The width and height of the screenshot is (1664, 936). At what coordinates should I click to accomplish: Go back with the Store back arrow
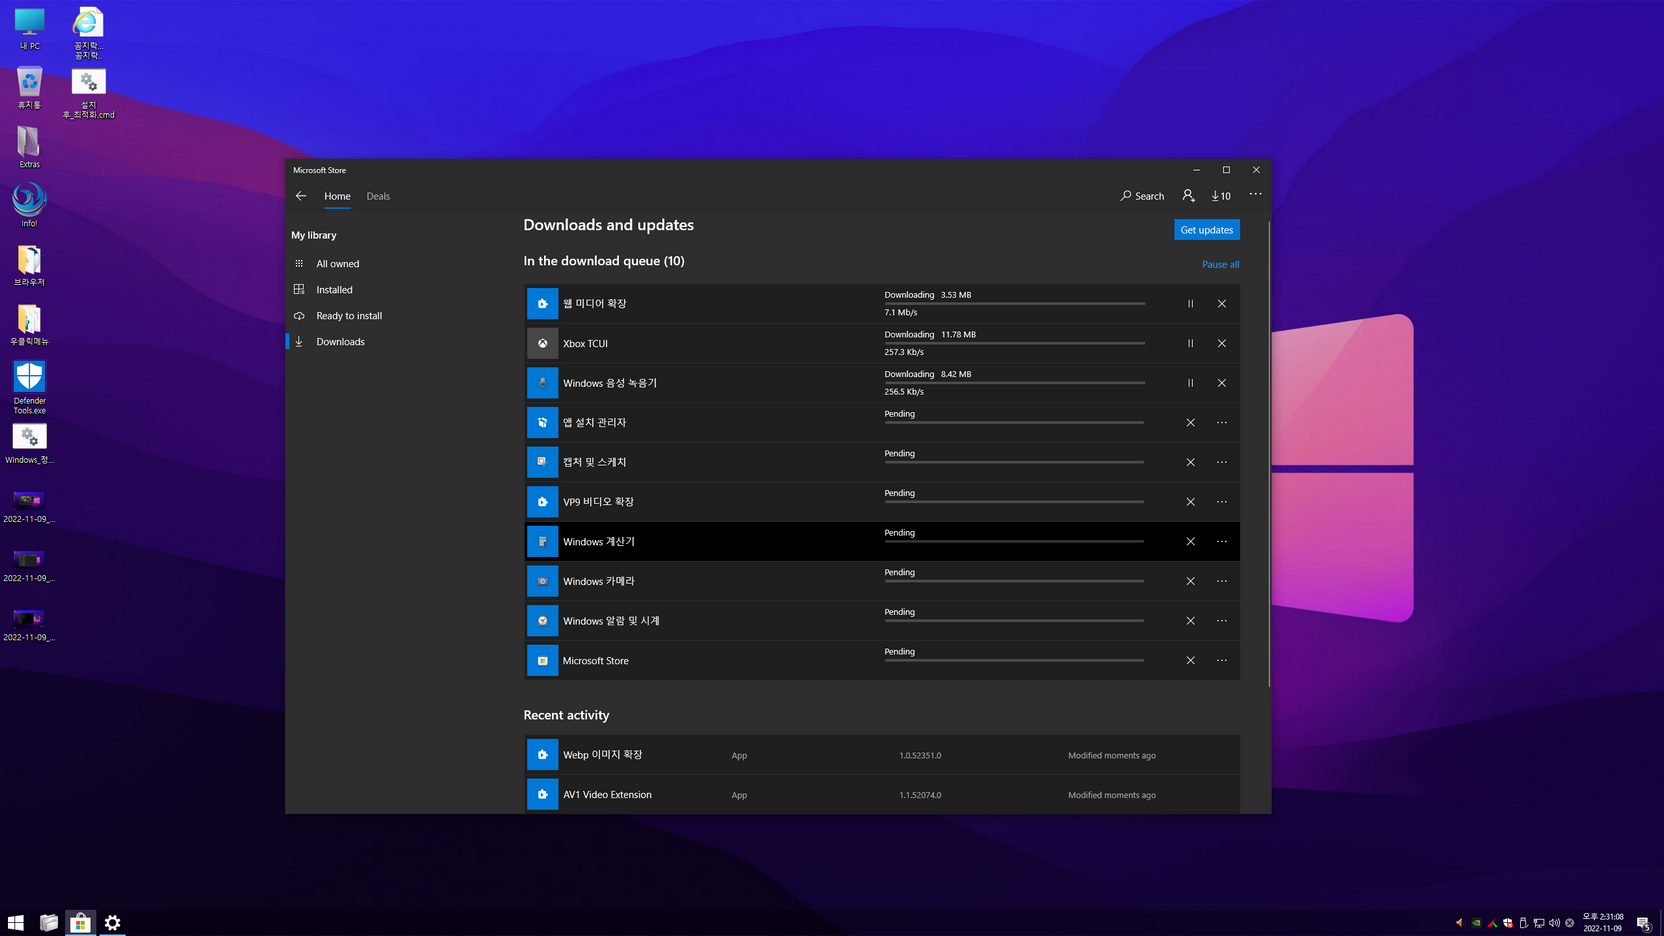[301, 196]
